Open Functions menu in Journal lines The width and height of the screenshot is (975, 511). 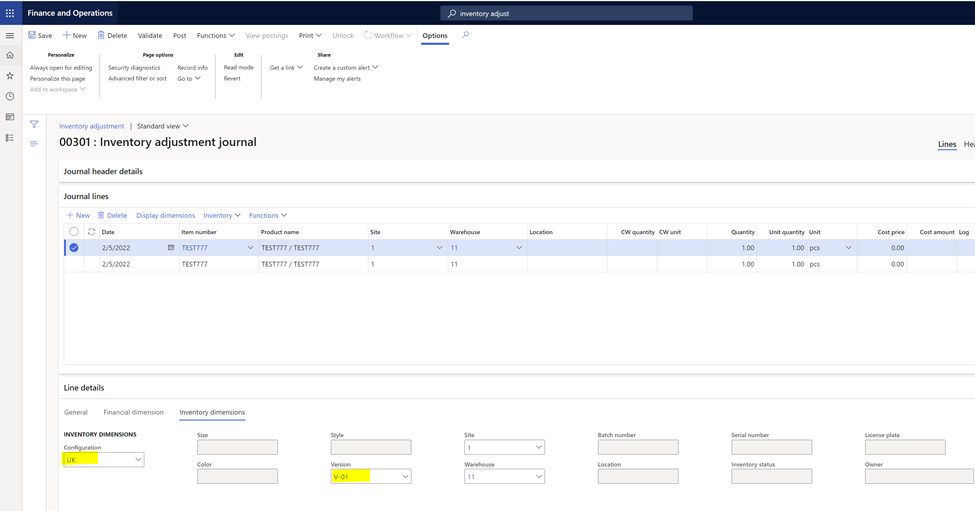pos(268,216)
